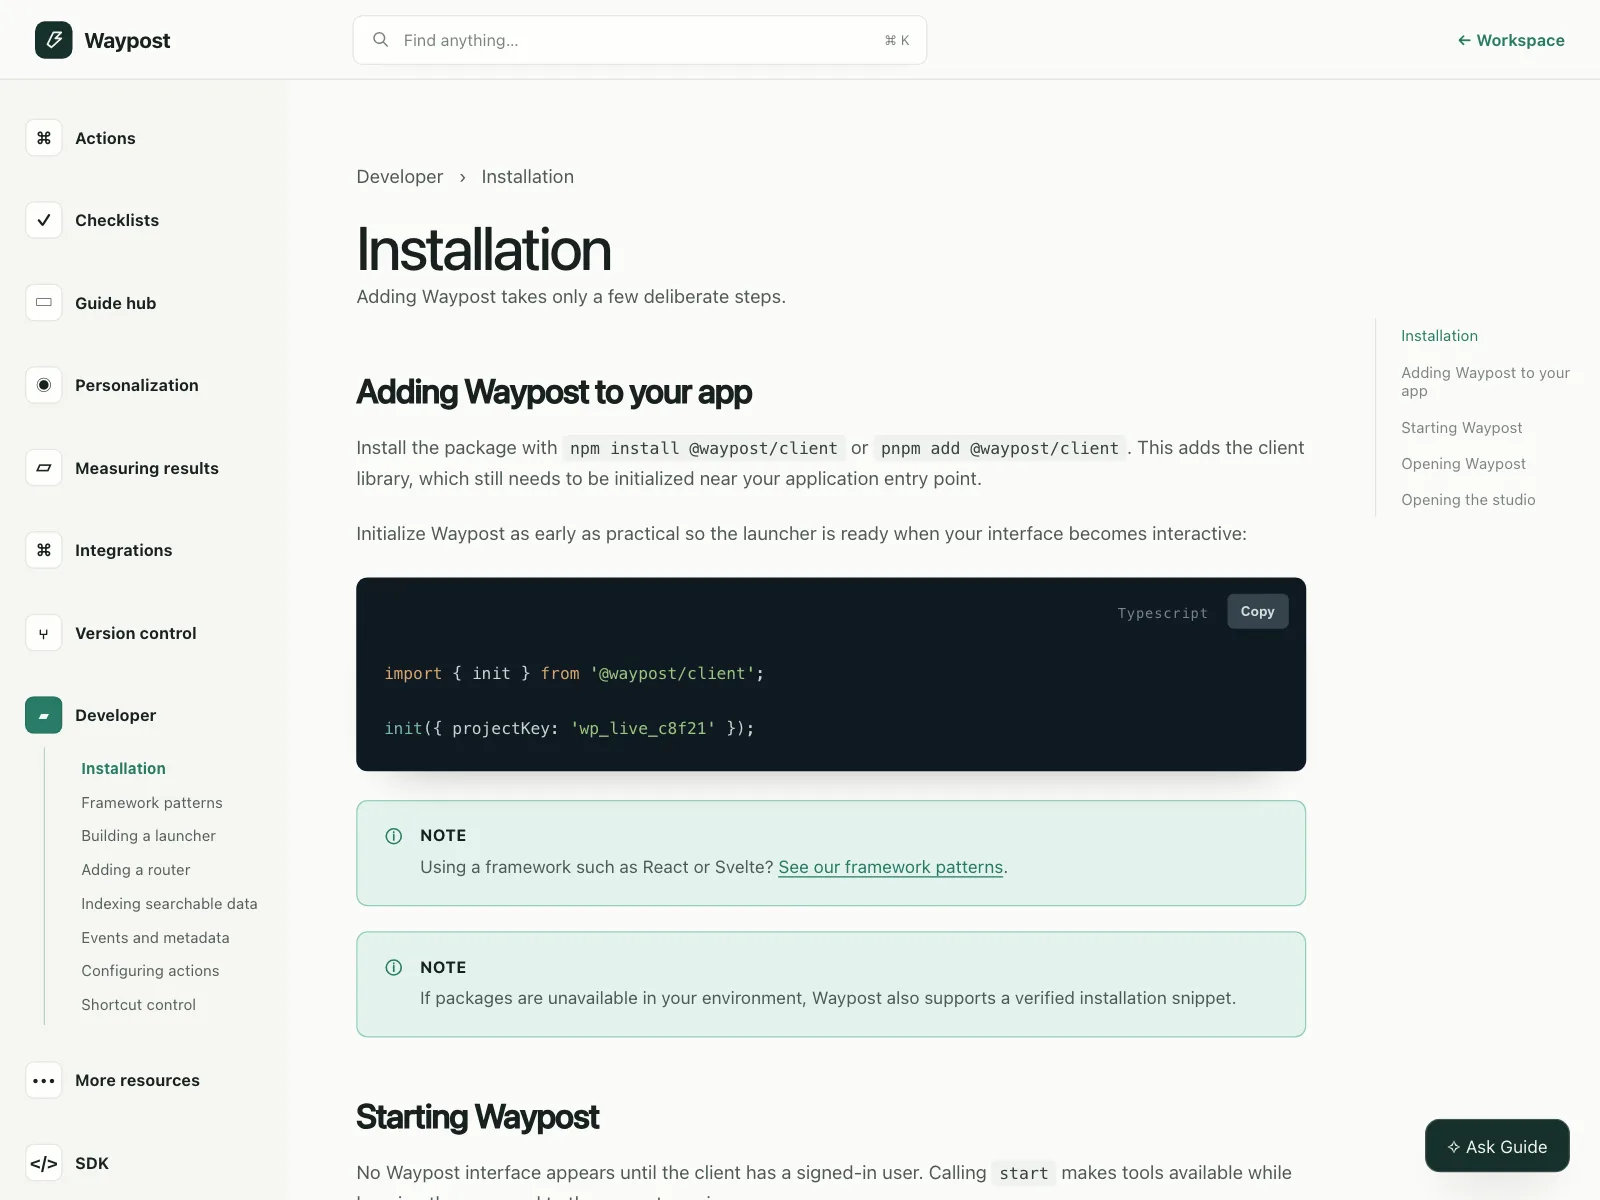Open the Checklists checkmark icon

point(44,220)
